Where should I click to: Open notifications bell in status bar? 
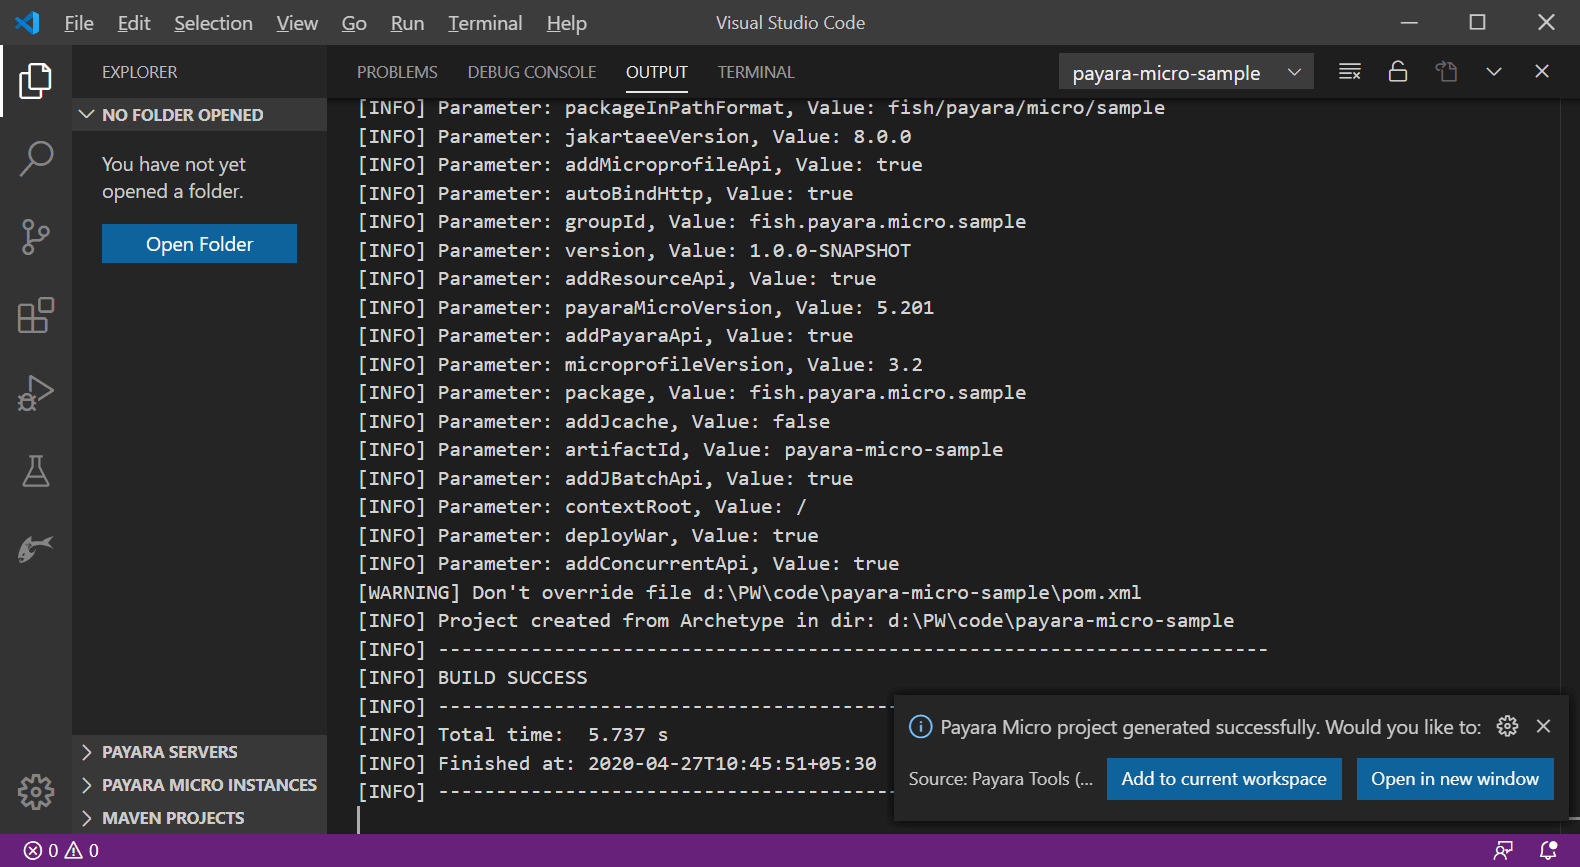1549,851
